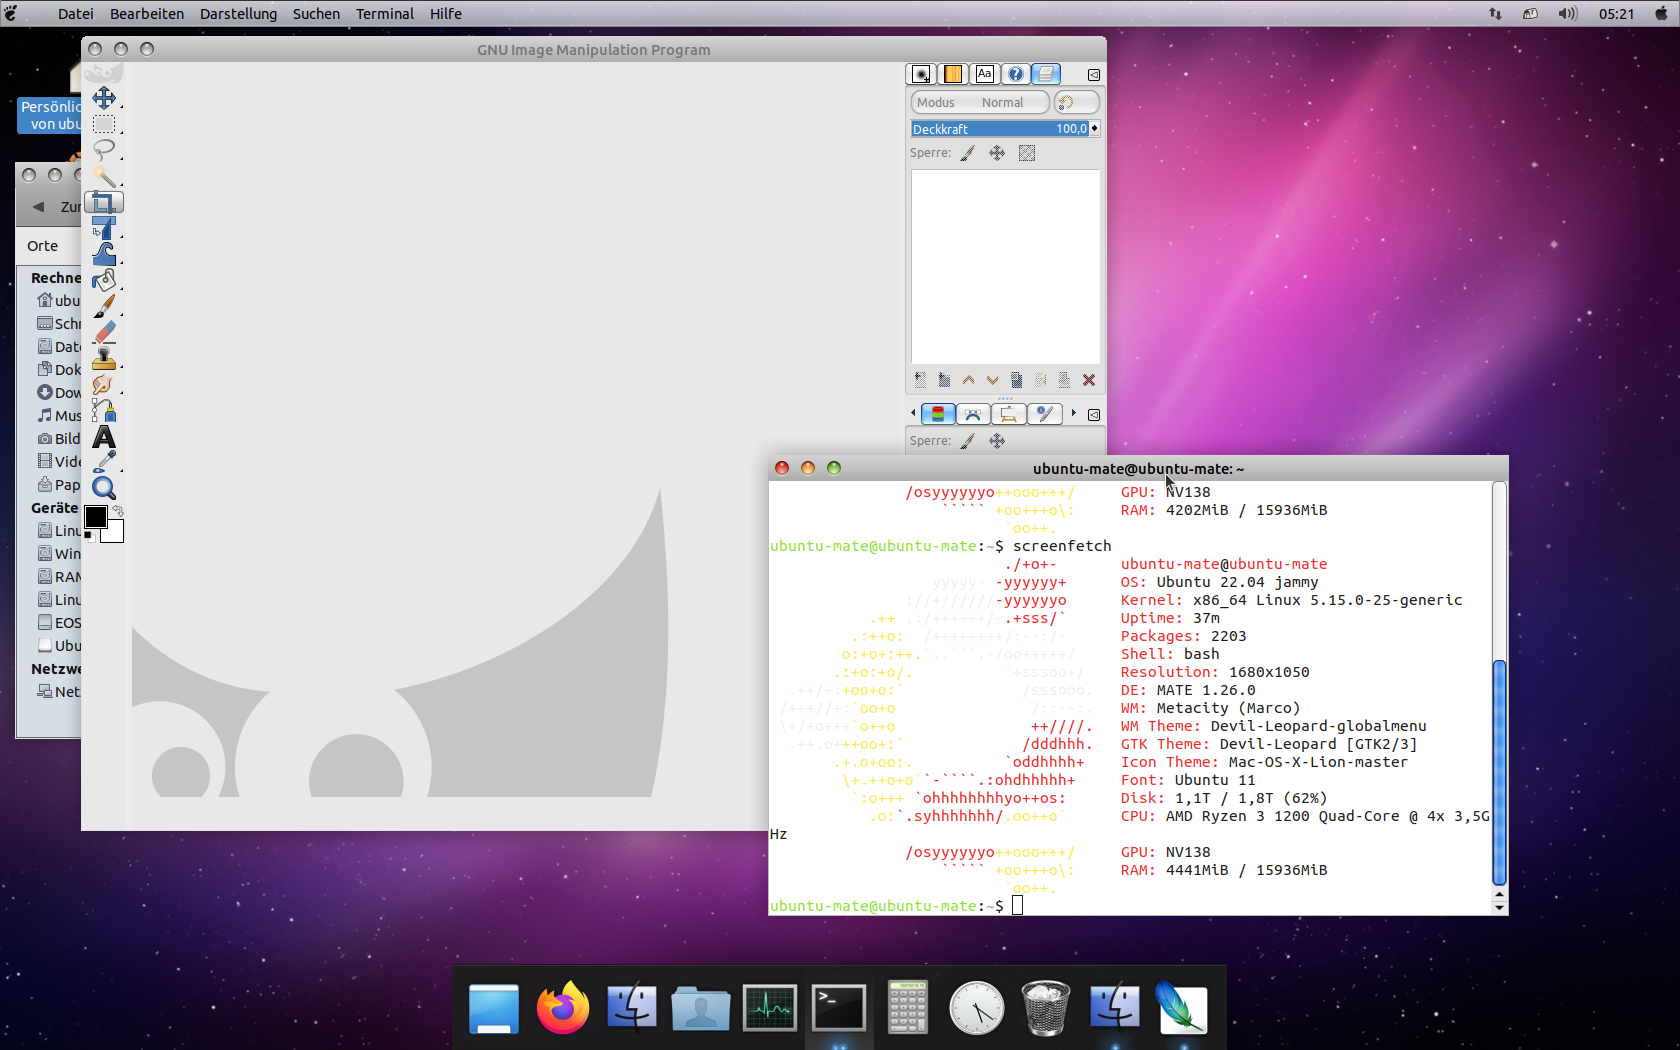Image resolution: width=1680 pixels, height=1050 pixels.
Task: Open the Hilfe menu
Action: point(446,14)
